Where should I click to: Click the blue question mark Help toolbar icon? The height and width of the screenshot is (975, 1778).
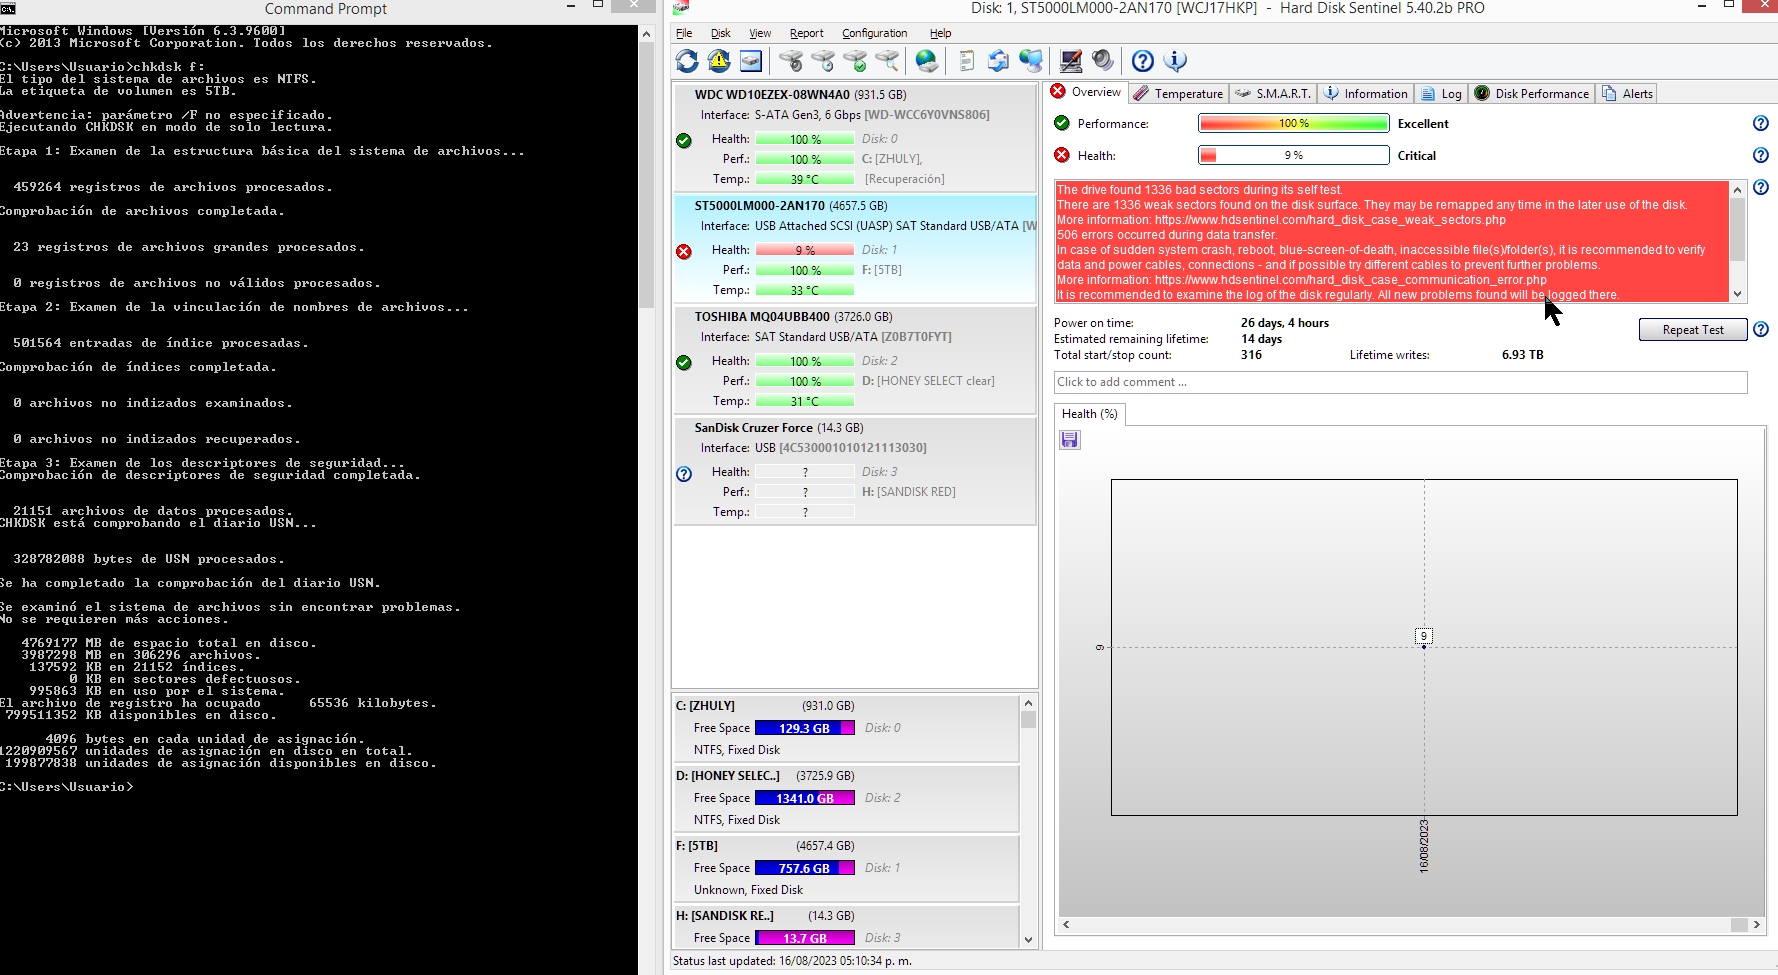click(x=1143, y=61)
